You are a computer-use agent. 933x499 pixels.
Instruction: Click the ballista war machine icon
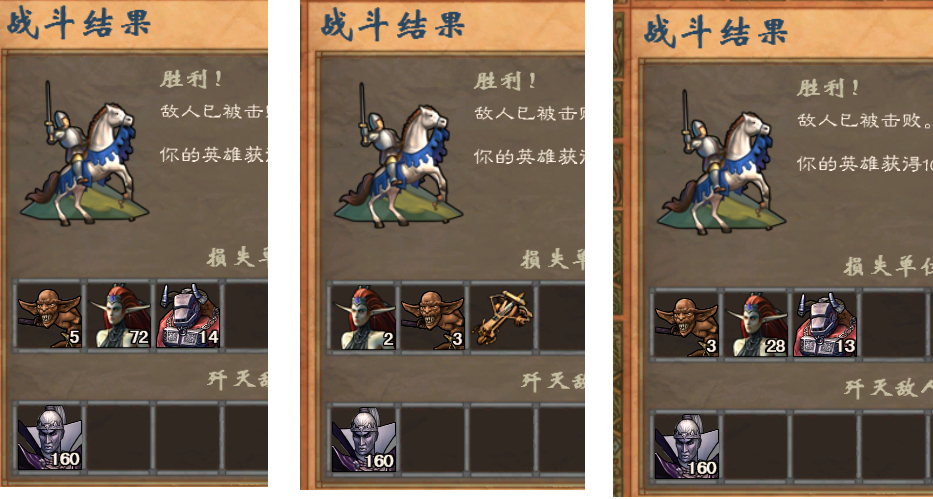[x=503, y=318]
